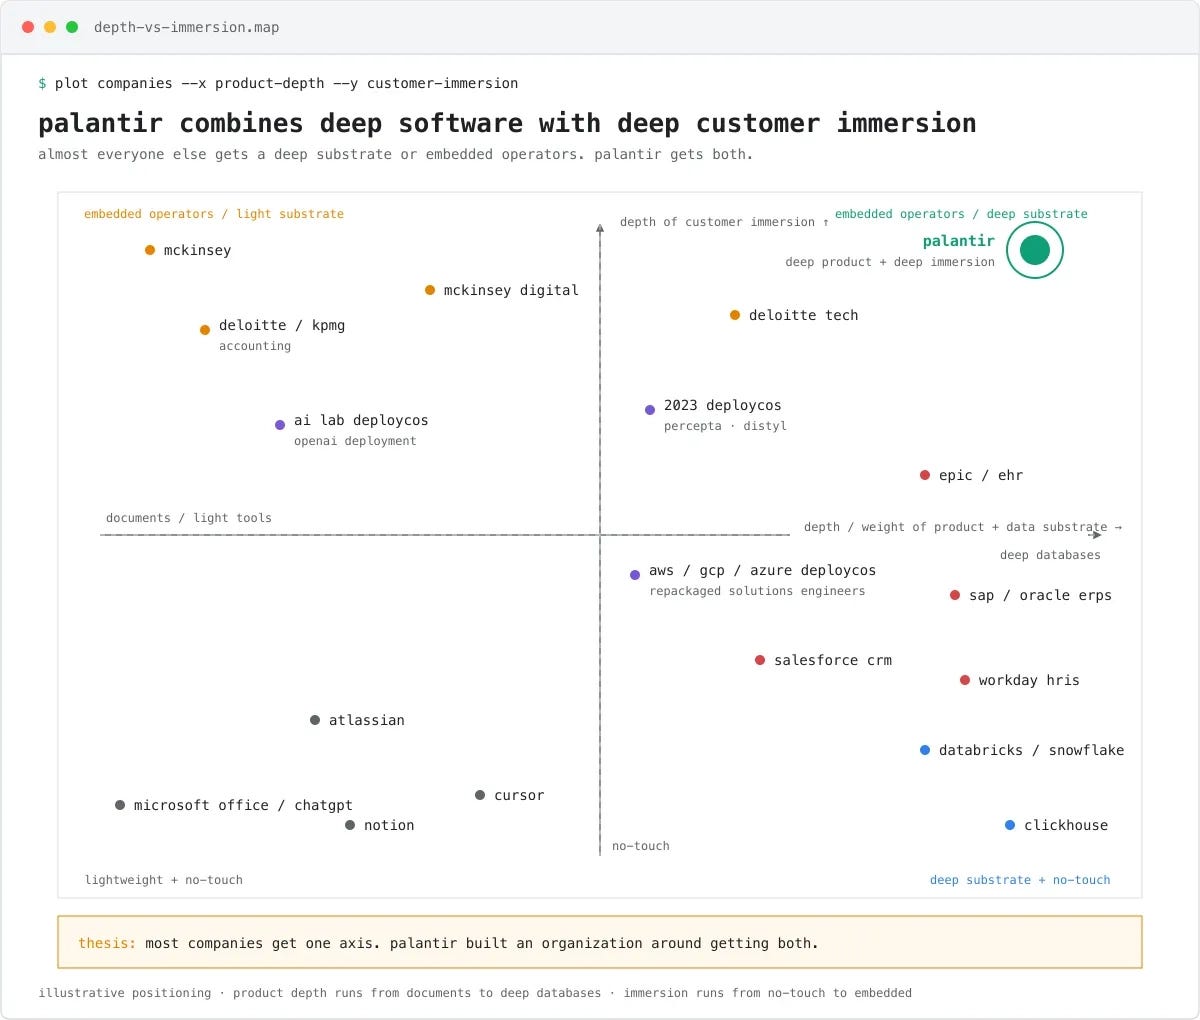Viewport: 1200px width, 1020px height.
Task: Click the 'no-touch' label at axis bottom
Action: coord(641,846)
